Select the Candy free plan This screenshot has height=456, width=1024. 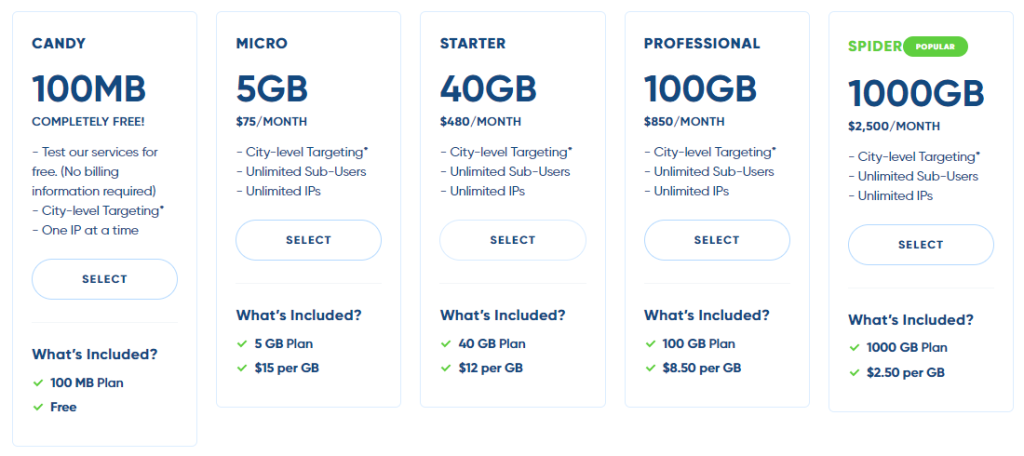[x=105, y=279]
